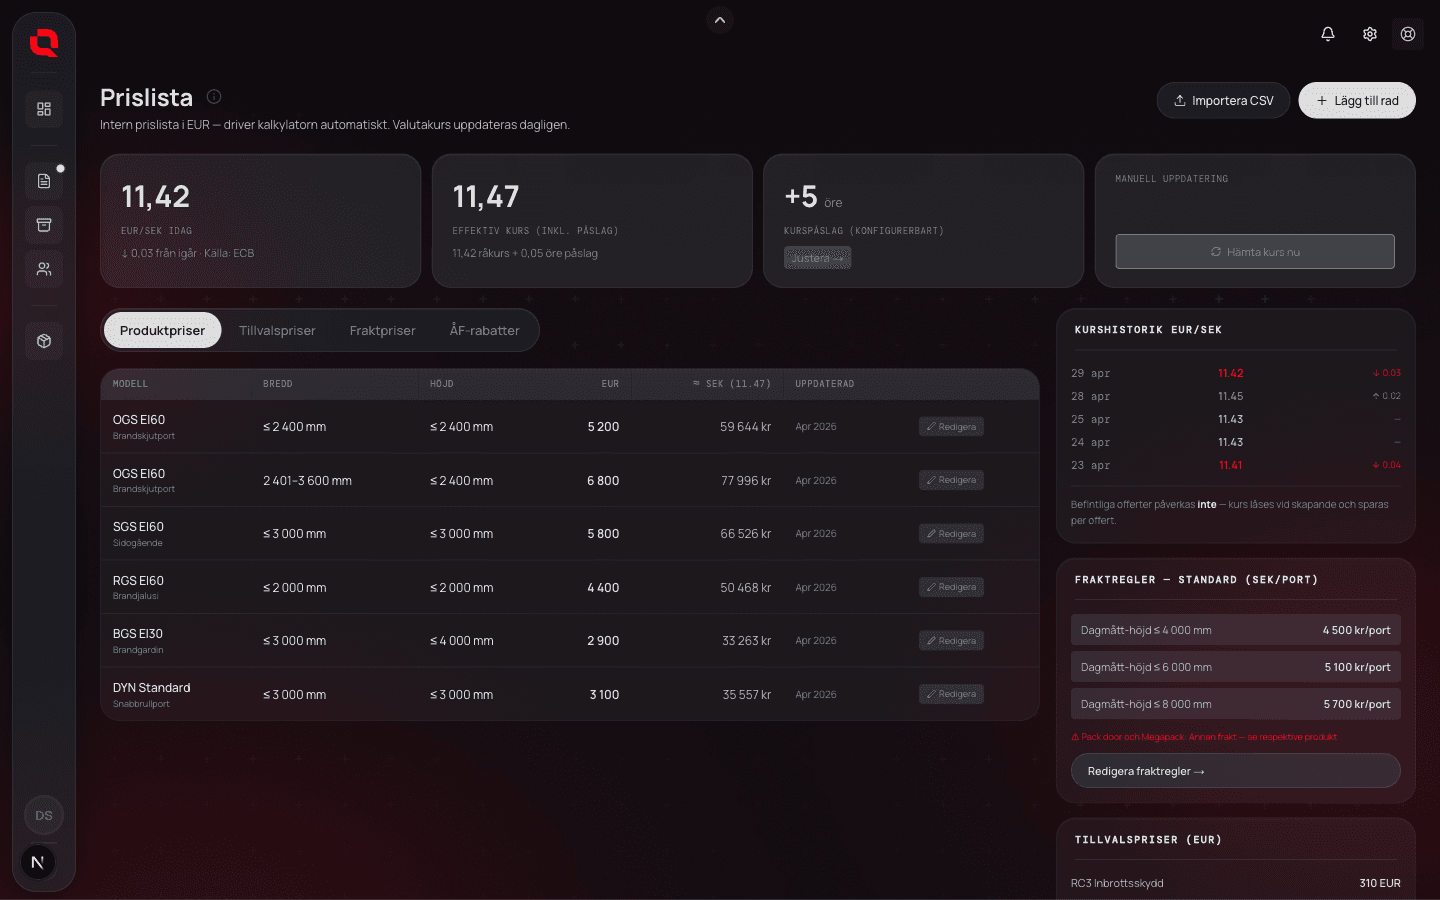Screen dimensions: 1440x900
Task: Click the 11,42 EUR/SEK rate value
Action: (155, 197)
